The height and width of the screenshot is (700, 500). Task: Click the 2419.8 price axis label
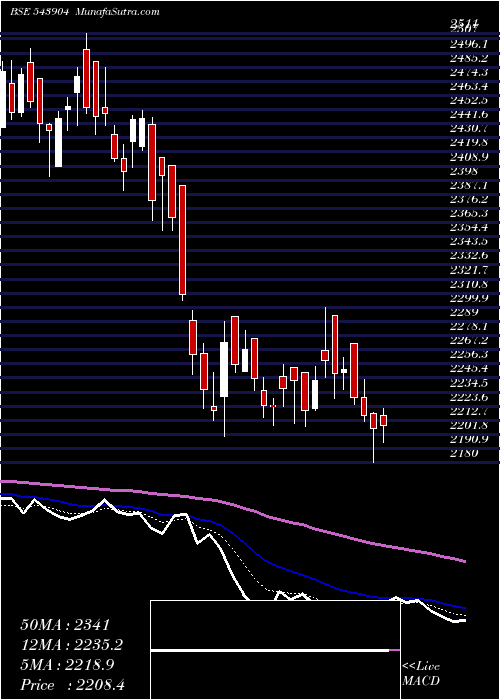tap(469, 143)
